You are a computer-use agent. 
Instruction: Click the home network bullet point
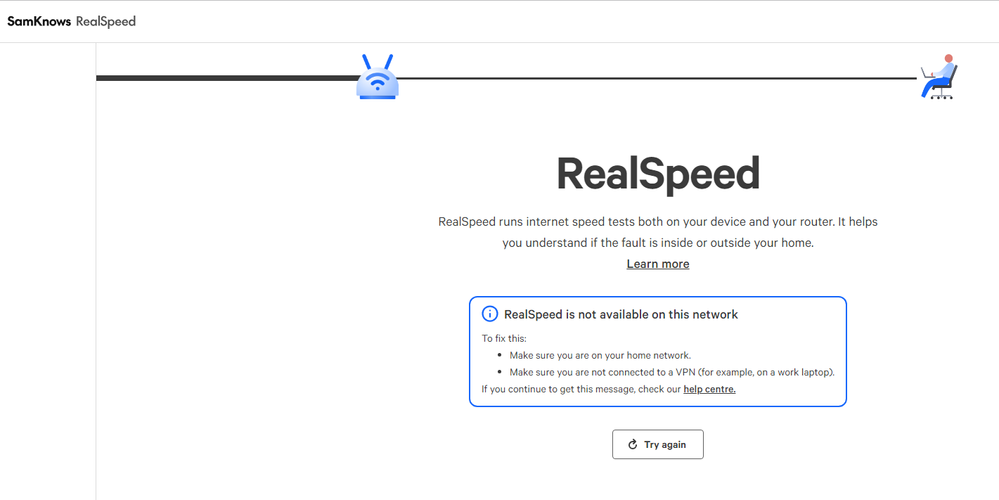(x=600, y=356)
